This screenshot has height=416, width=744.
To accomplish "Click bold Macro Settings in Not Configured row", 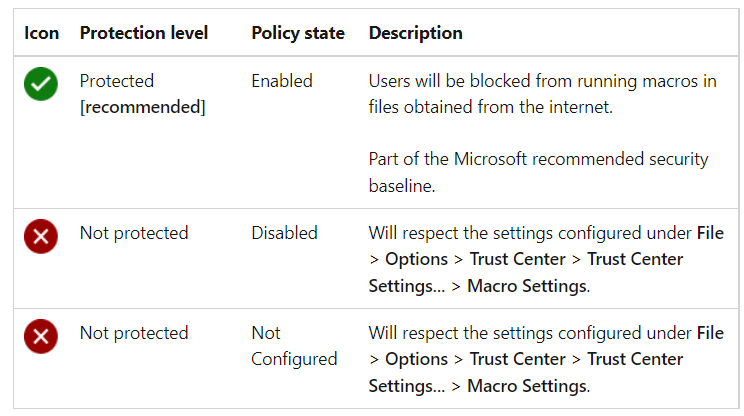I will [527, 385].
